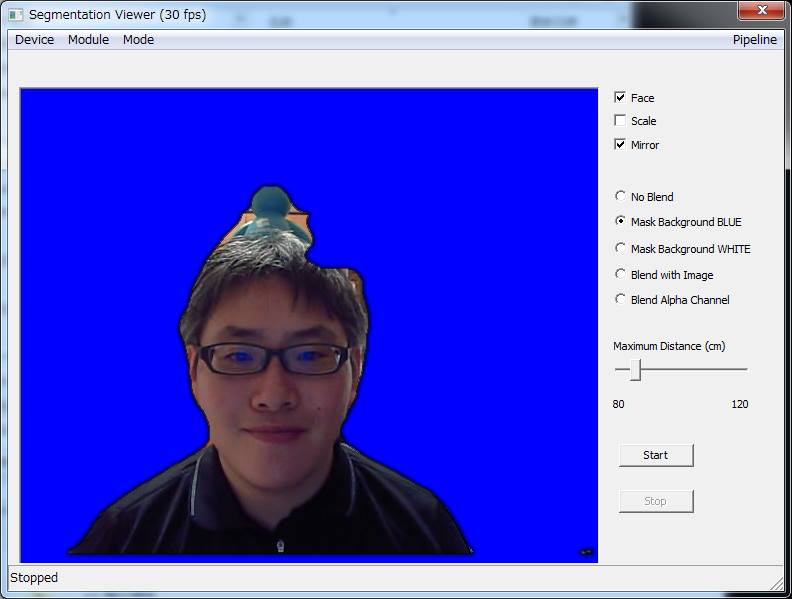This screenshot has height=599, width=792.
Task: Click the Segmentation Viewer title bar icon
Action: tap(15, 15)
